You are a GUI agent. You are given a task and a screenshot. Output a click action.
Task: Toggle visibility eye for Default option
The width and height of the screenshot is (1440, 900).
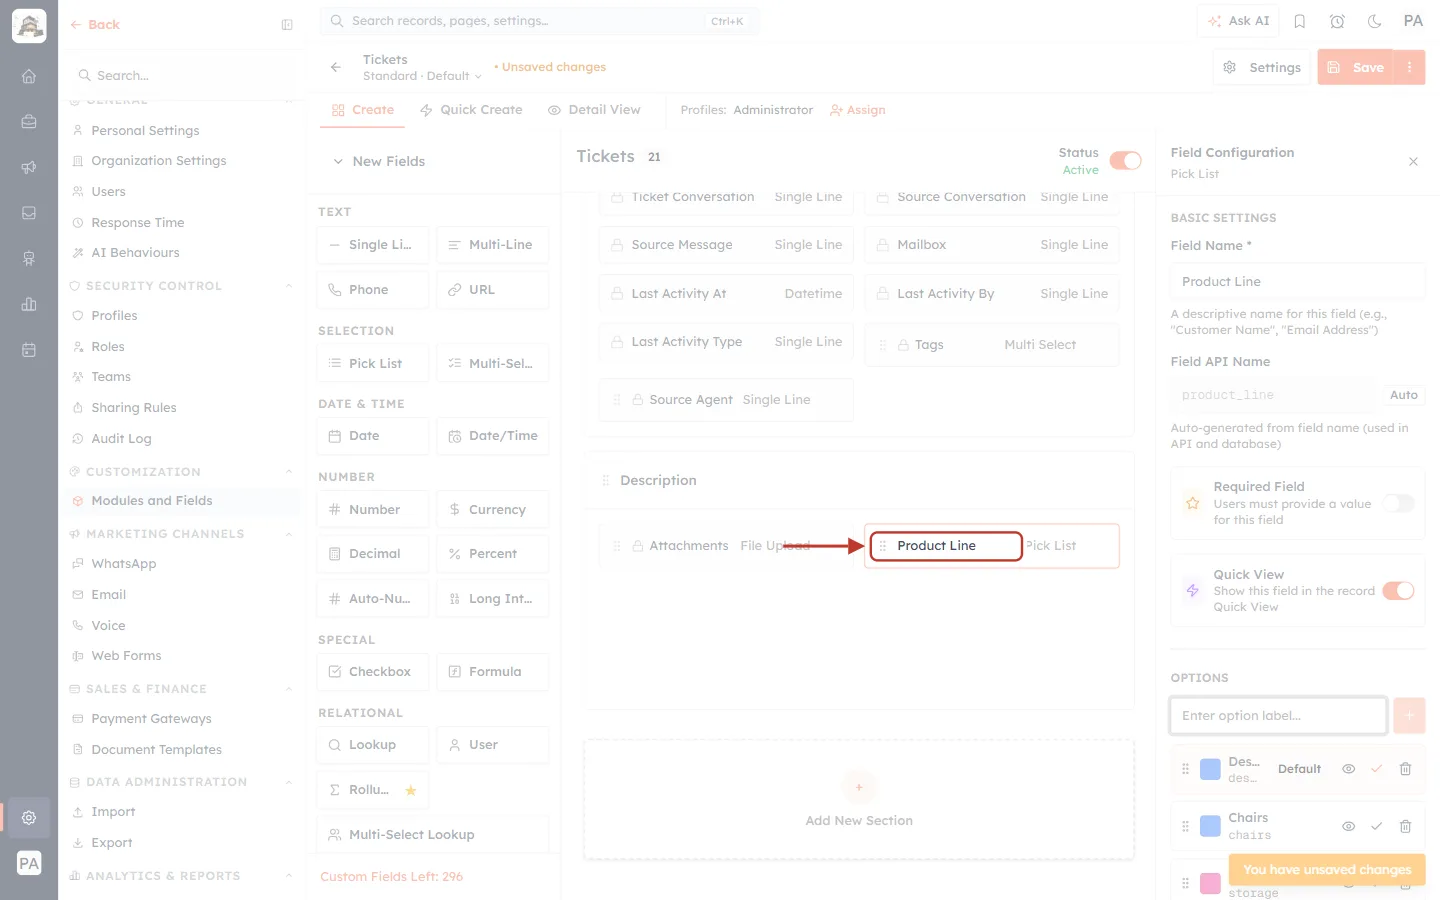click(1348, 769)
